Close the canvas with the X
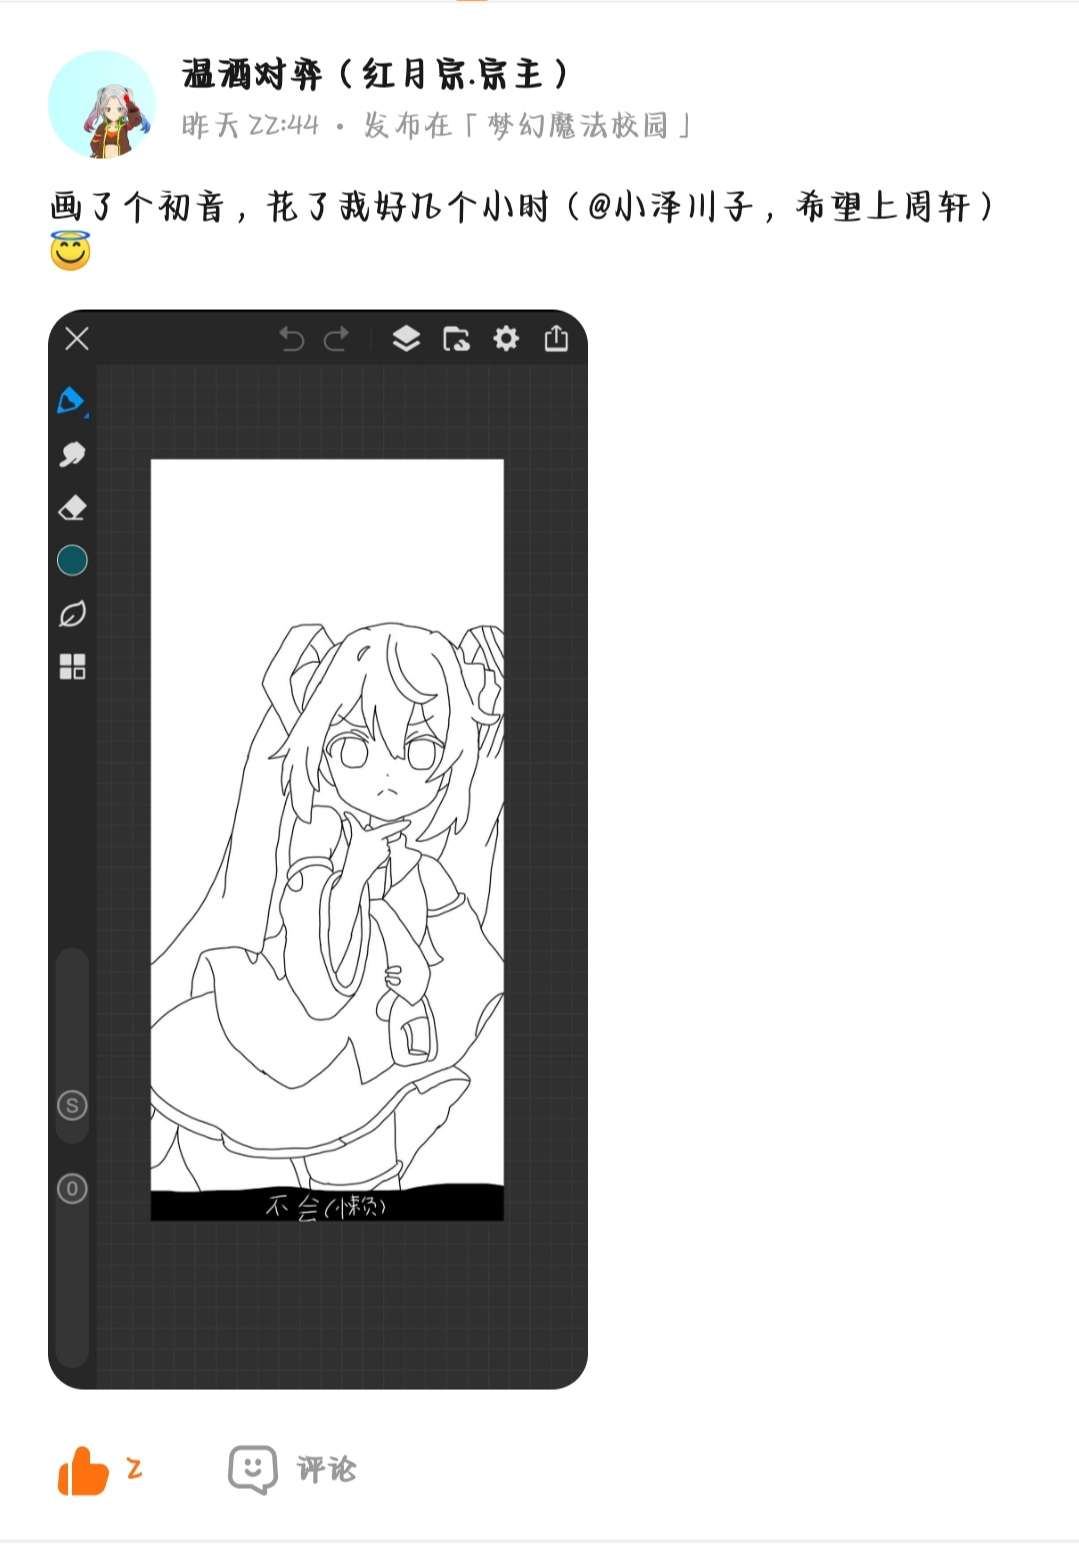1079x1545 pixels. [x=77, y=339]
